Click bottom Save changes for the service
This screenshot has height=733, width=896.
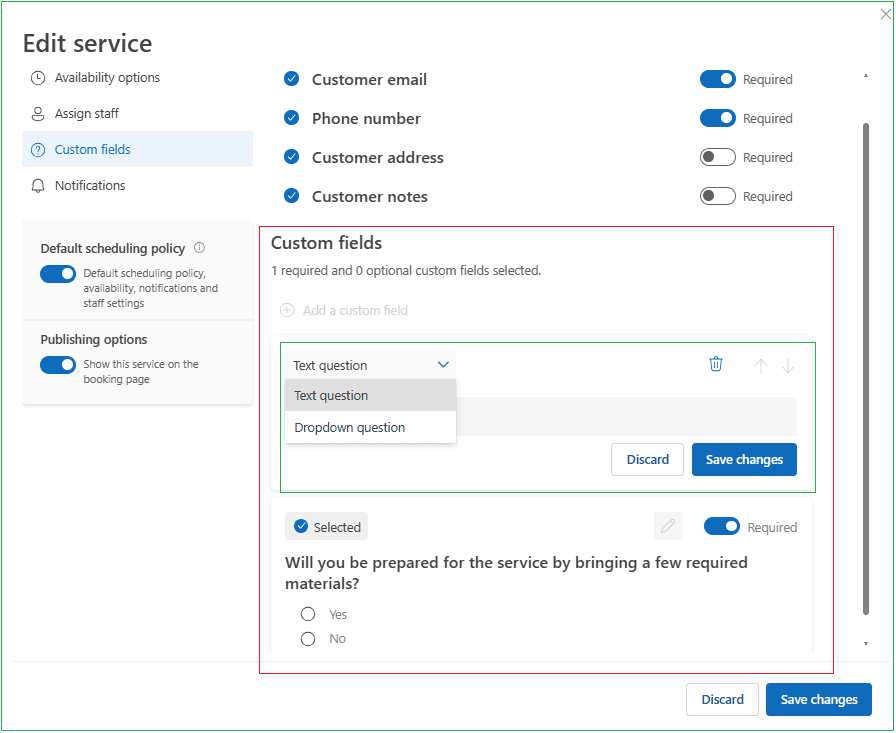point(819,699)
